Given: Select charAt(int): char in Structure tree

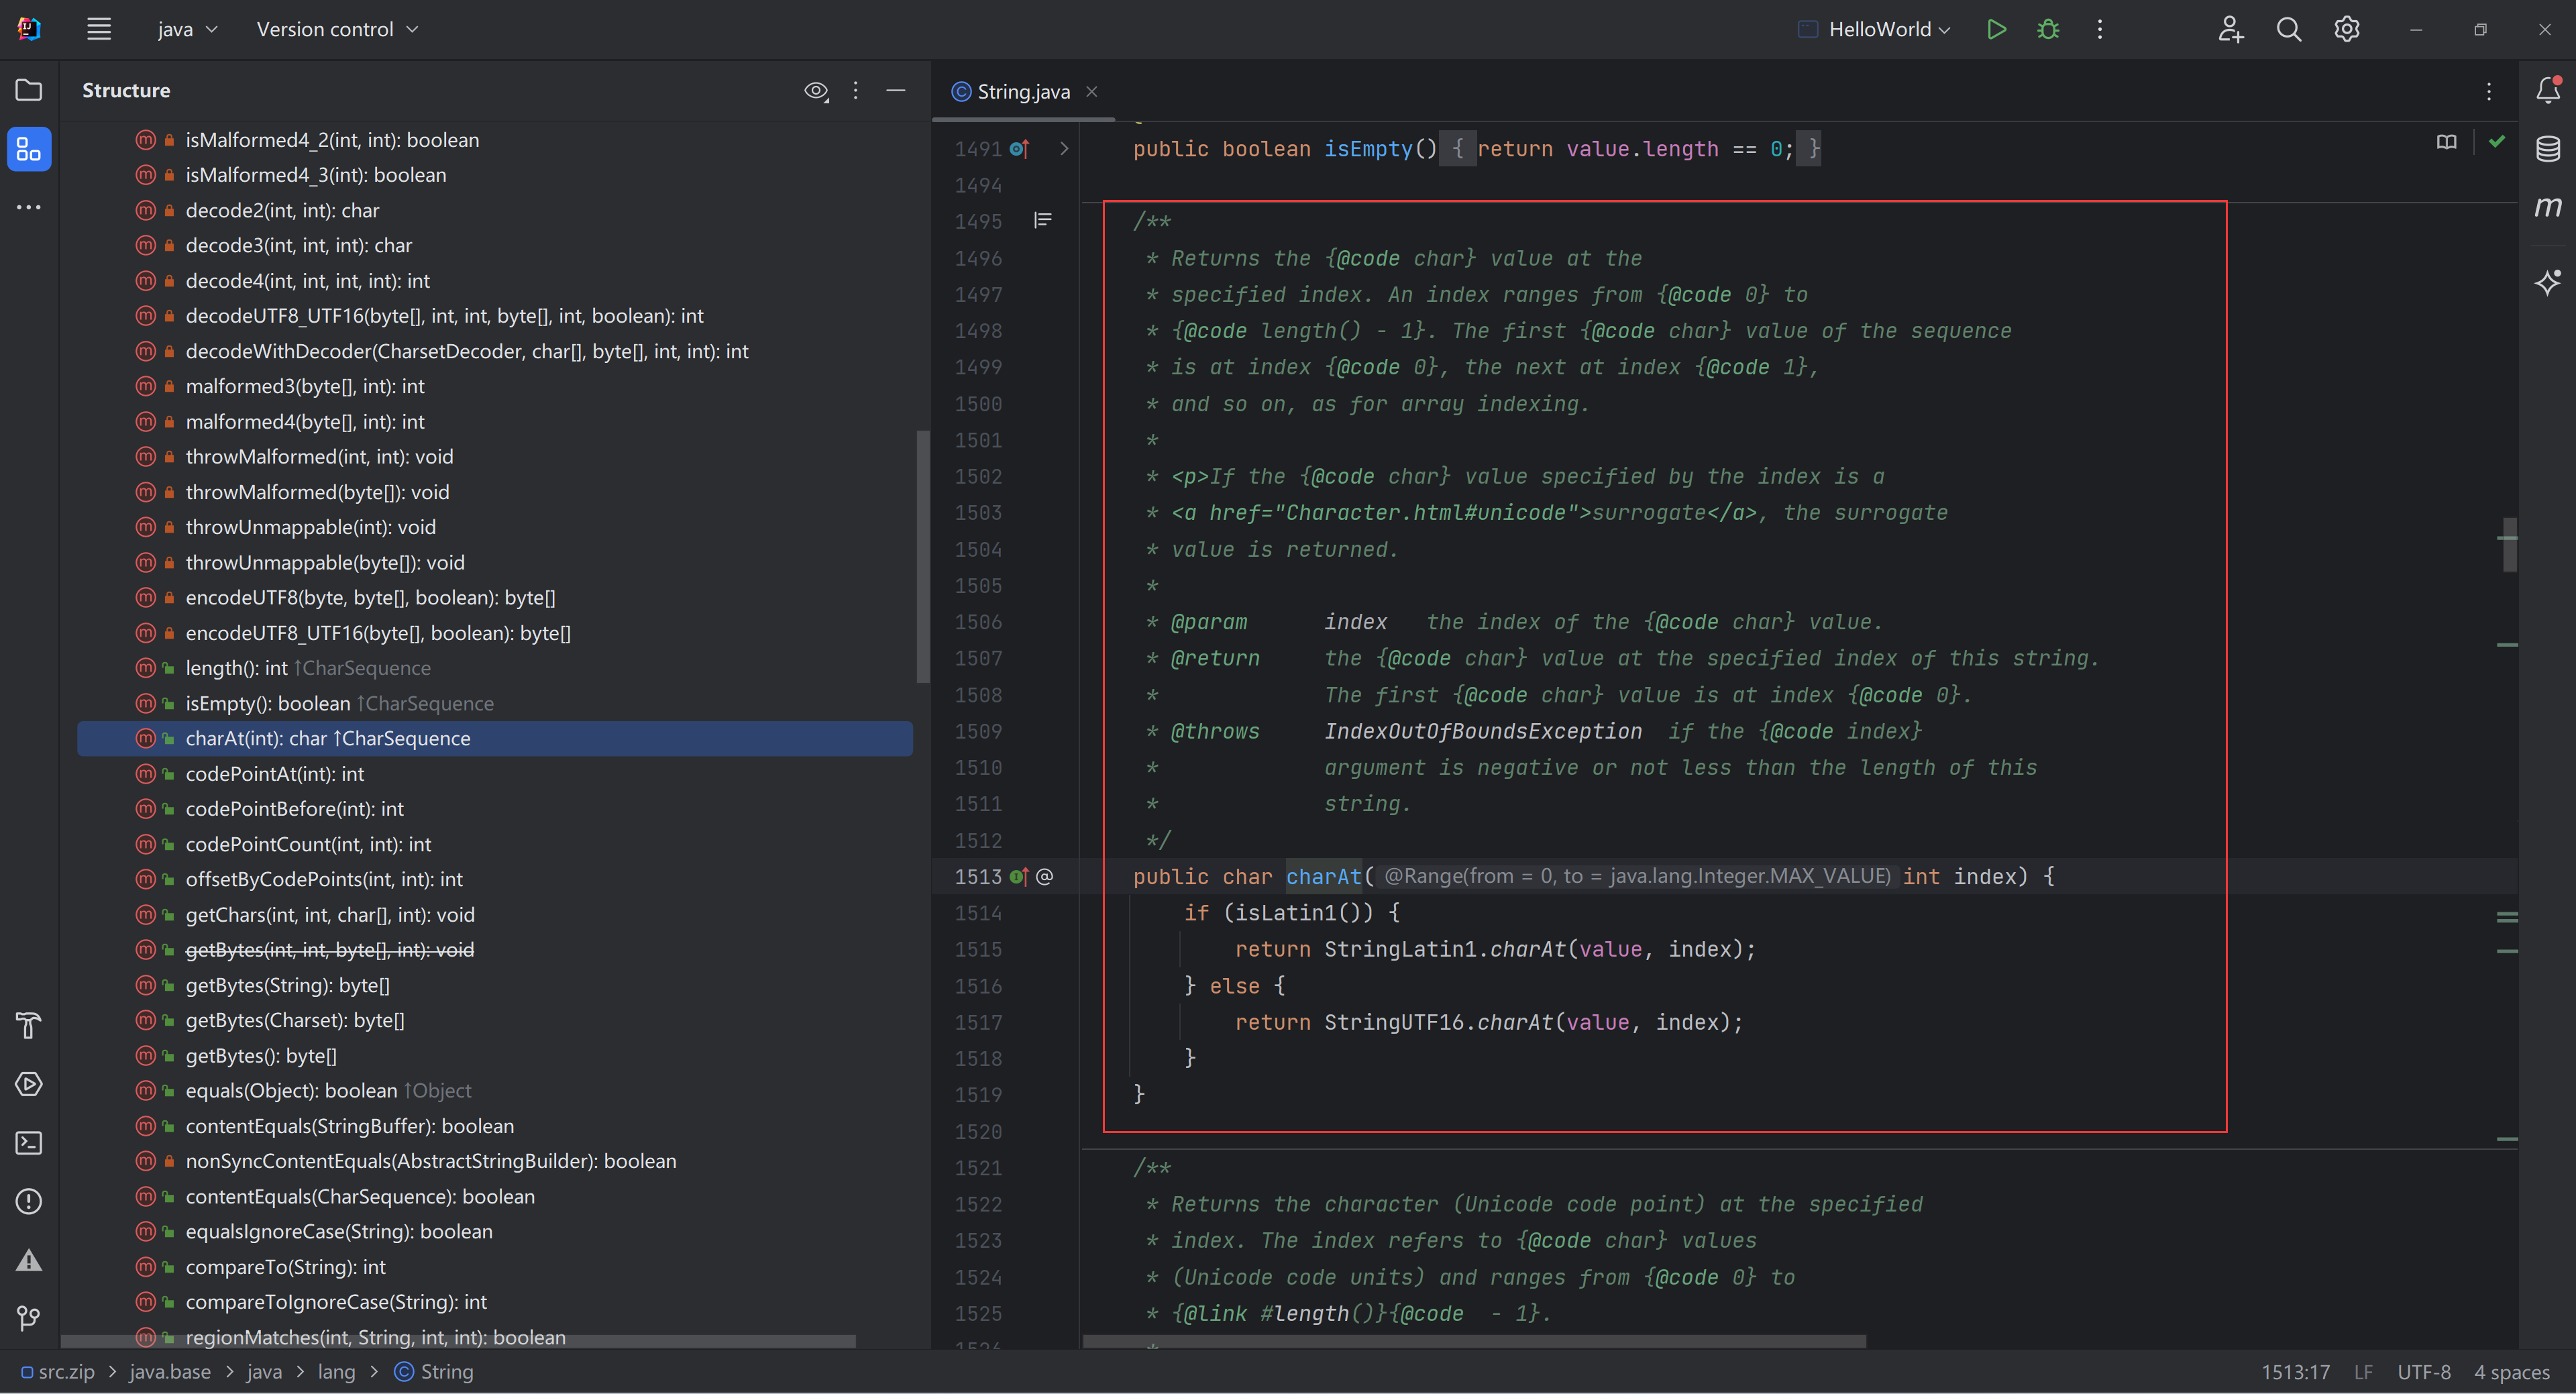Looking at the screenshot, I should coord(494,739).
